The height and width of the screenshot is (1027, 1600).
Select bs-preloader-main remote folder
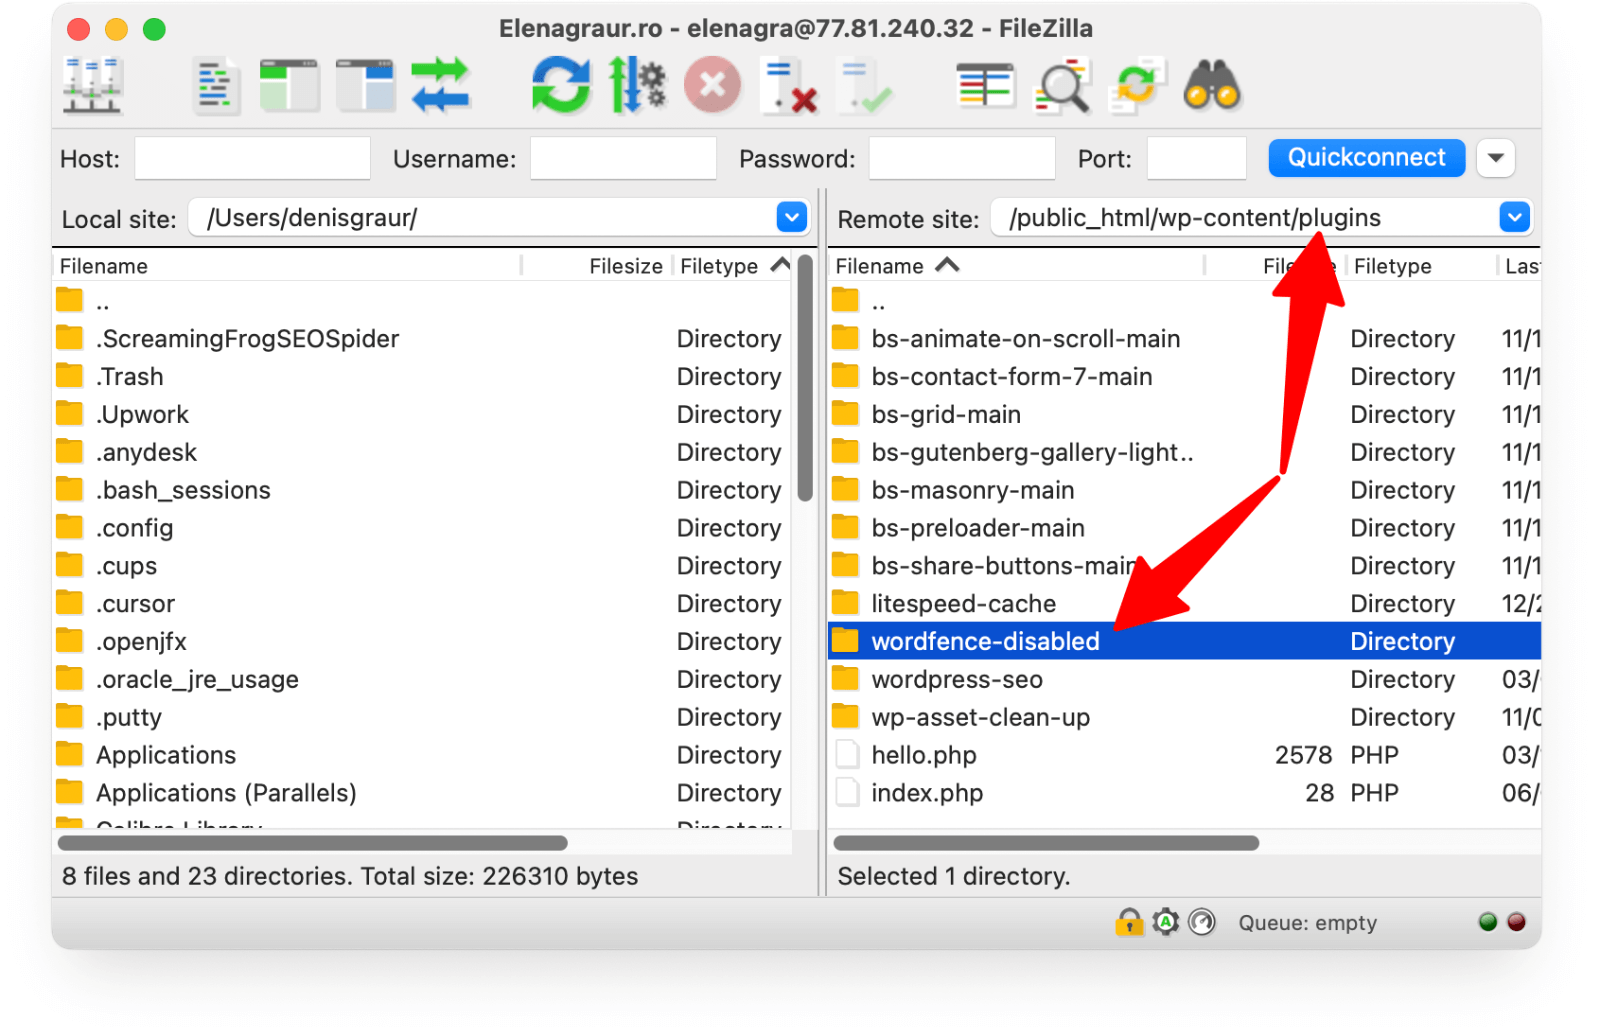[1184, 527]
